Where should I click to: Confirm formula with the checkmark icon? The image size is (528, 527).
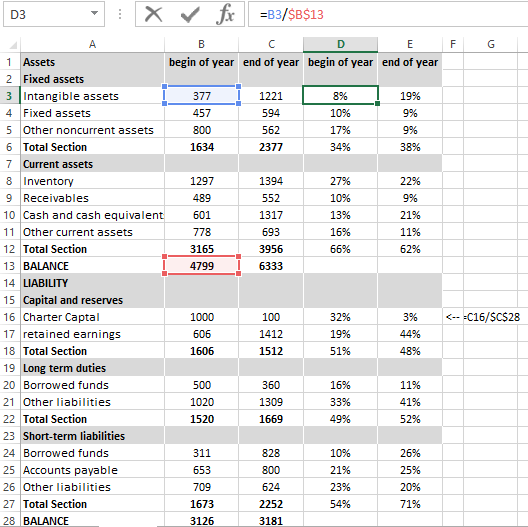pos(190,14)
